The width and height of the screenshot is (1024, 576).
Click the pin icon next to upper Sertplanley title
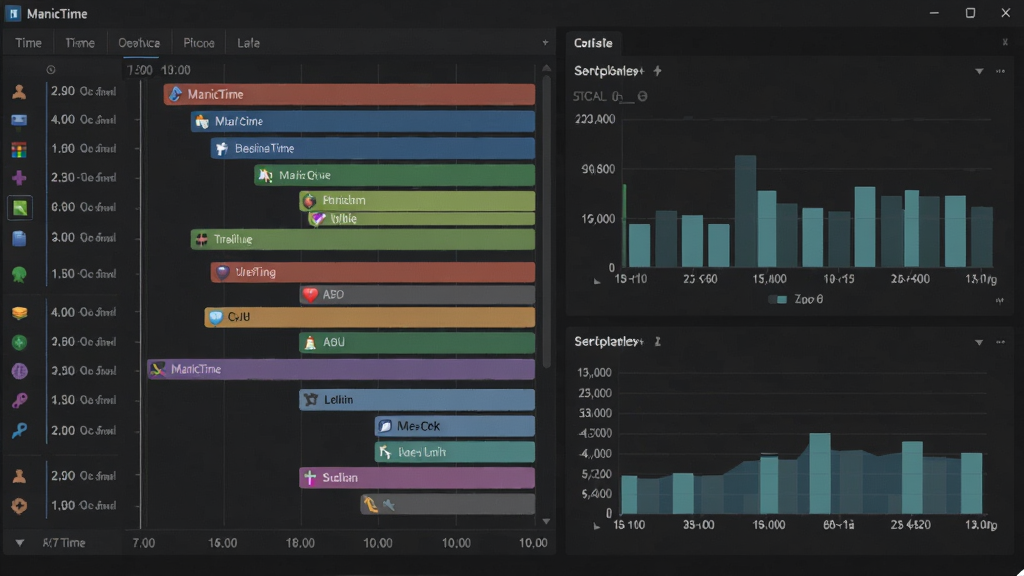click(x=658, y=71)
